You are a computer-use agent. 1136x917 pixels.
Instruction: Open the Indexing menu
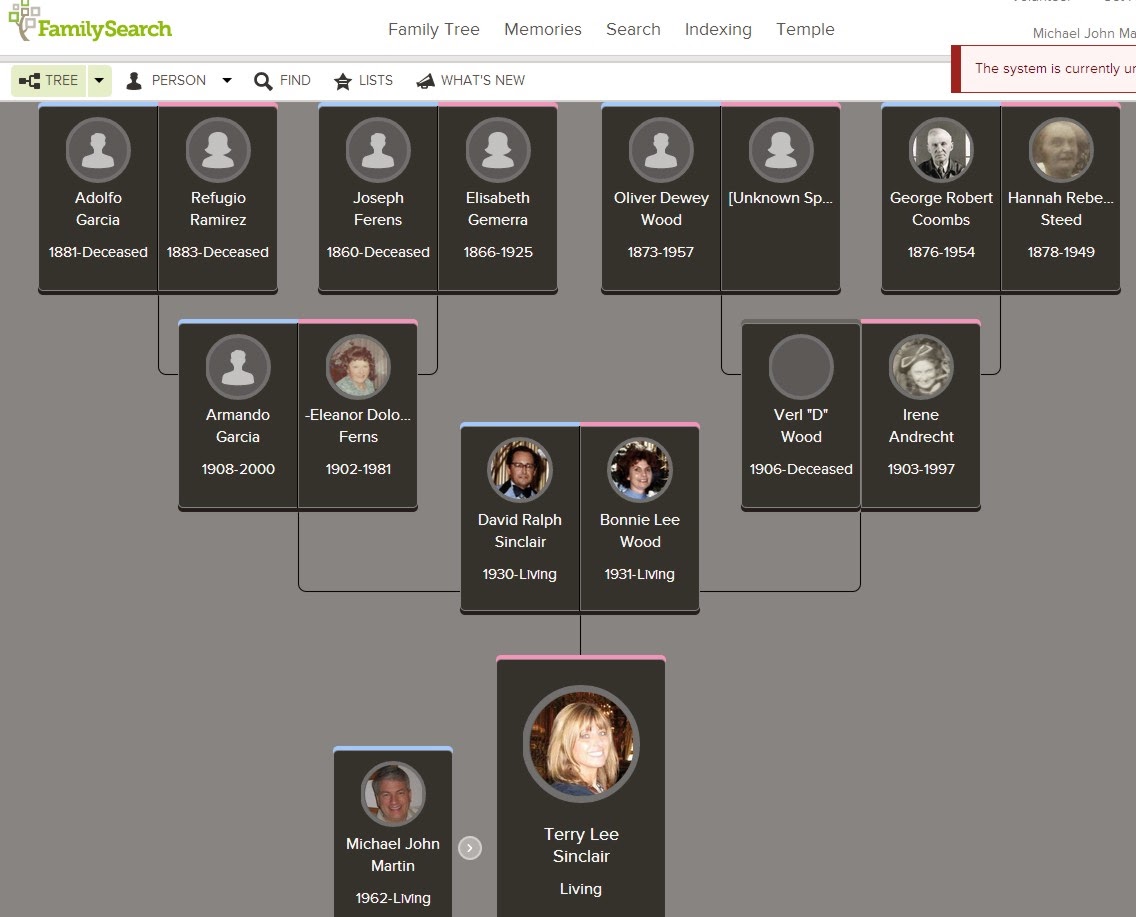718,29
